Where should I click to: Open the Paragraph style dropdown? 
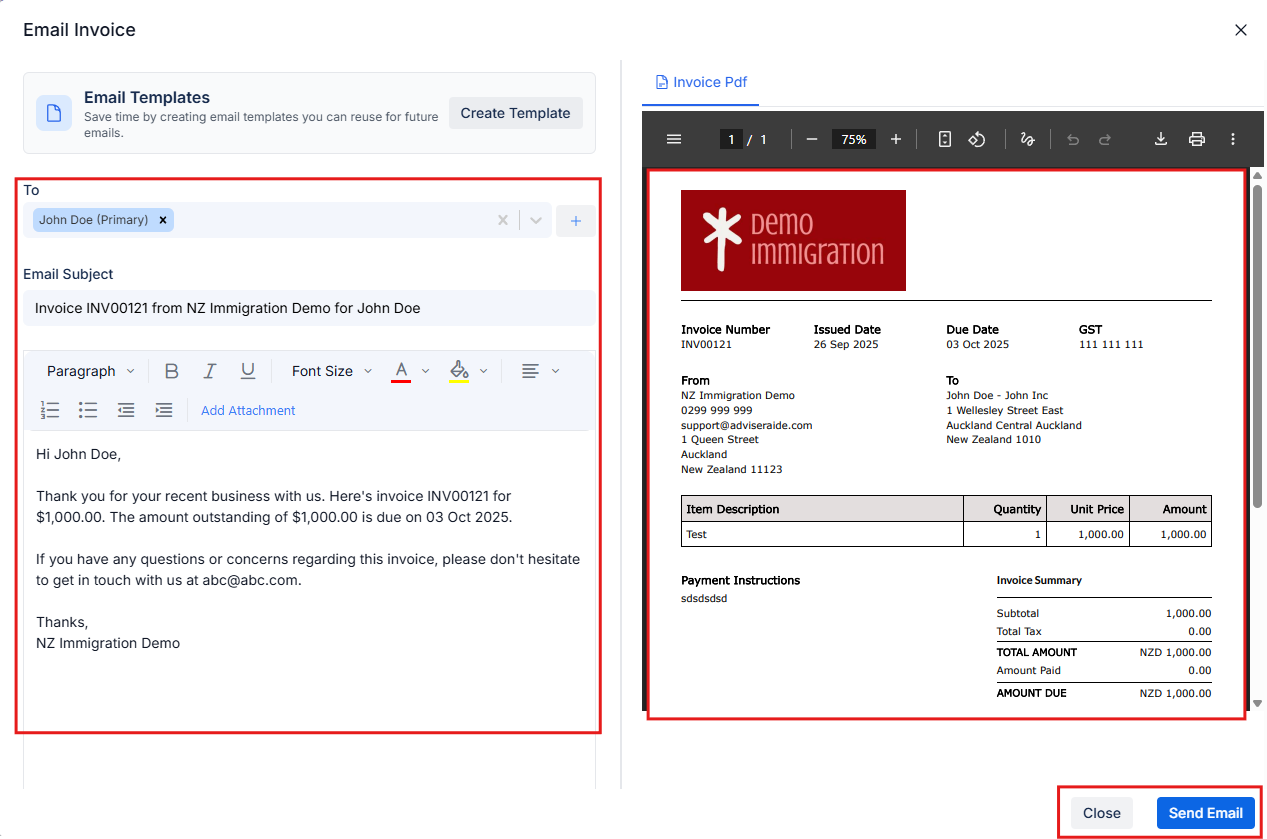click(88, 370)
